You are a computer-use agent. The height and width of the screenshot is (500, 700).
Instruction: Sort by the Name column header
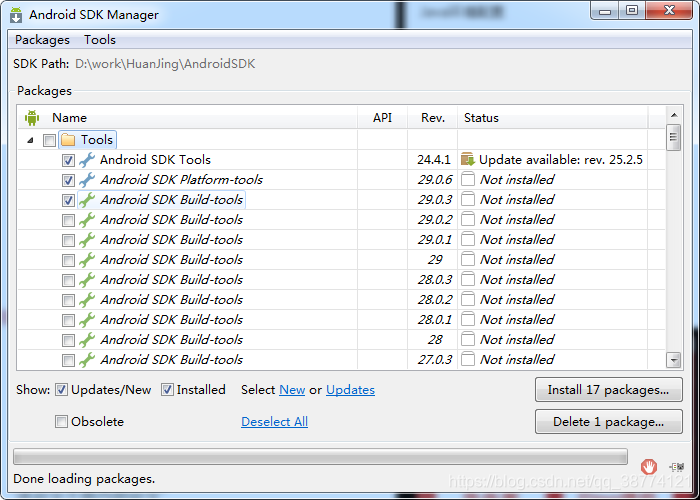(69, 117)
